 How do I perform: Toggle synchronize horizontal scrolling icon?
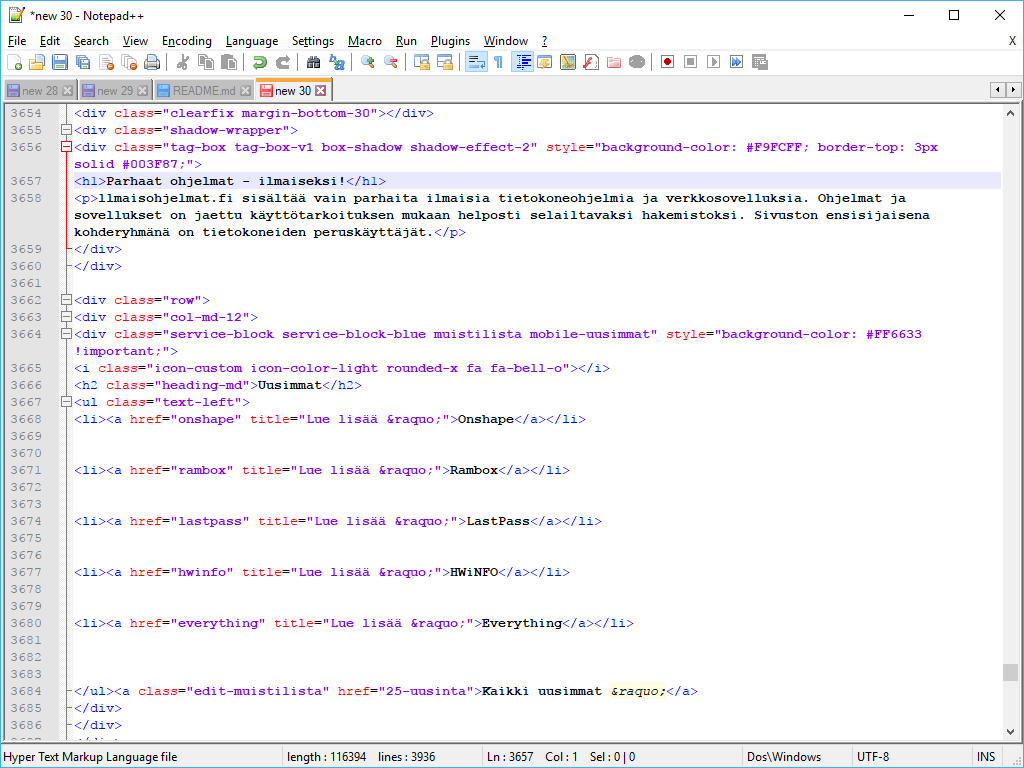(x=444, y=62)
